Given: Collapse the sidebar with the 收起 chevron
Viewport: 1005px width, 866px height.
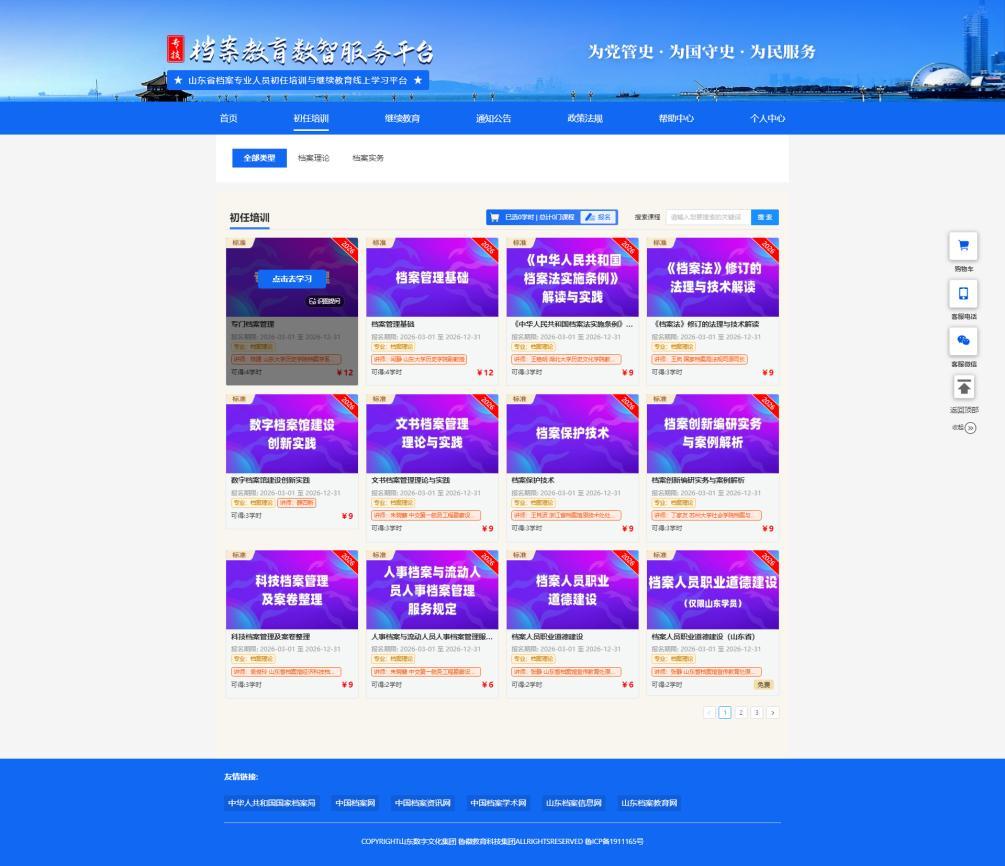Looking at the screenshot, I should click(x=970, y=428).
